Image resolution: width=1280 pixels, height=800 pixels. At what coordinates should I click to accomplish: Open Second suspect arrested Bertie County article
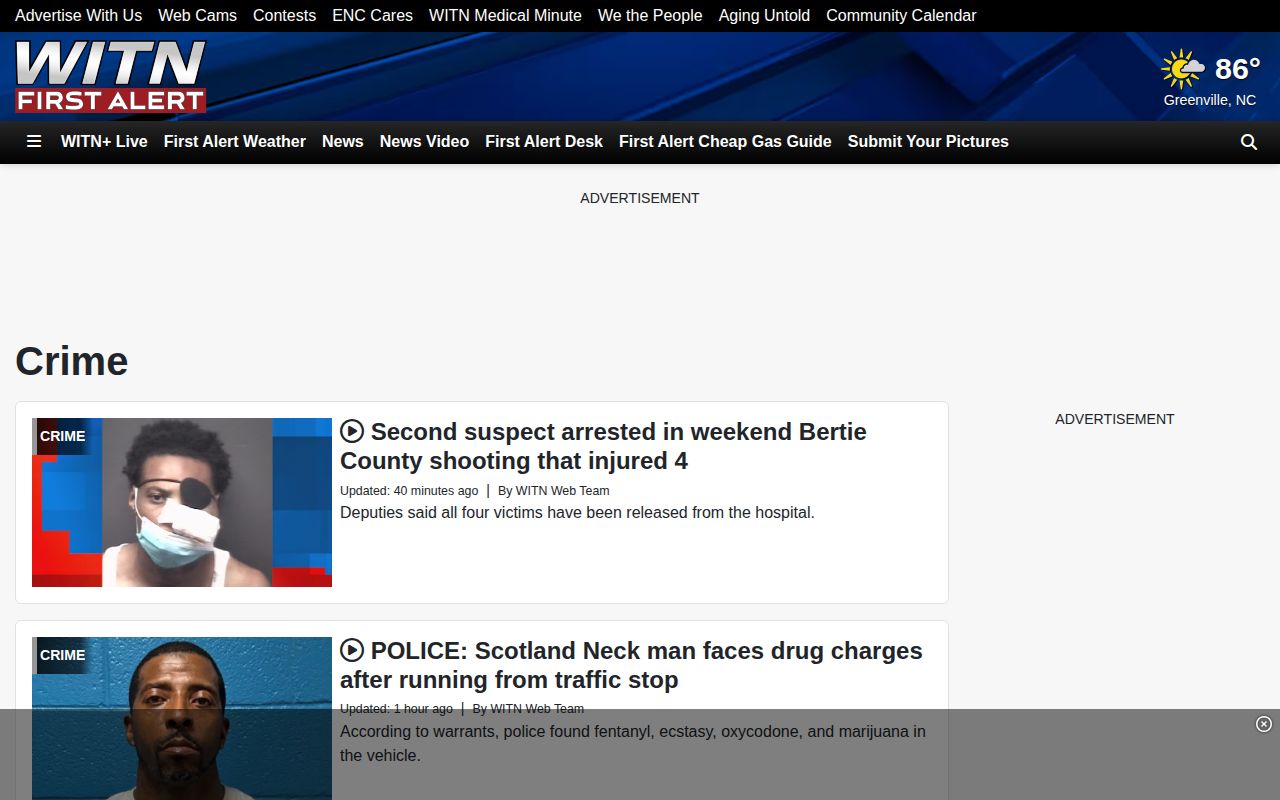click(603, 446)
